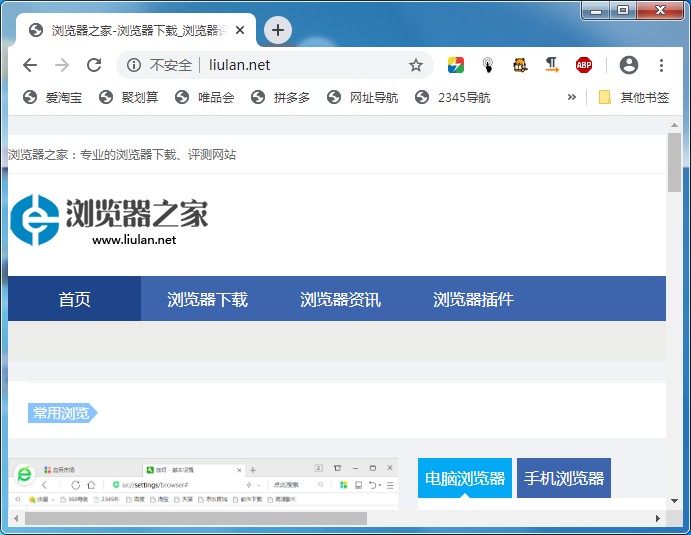Open the 浏览器下载 navigation item
Screen dimensions: 691x535
pos(208,299)
